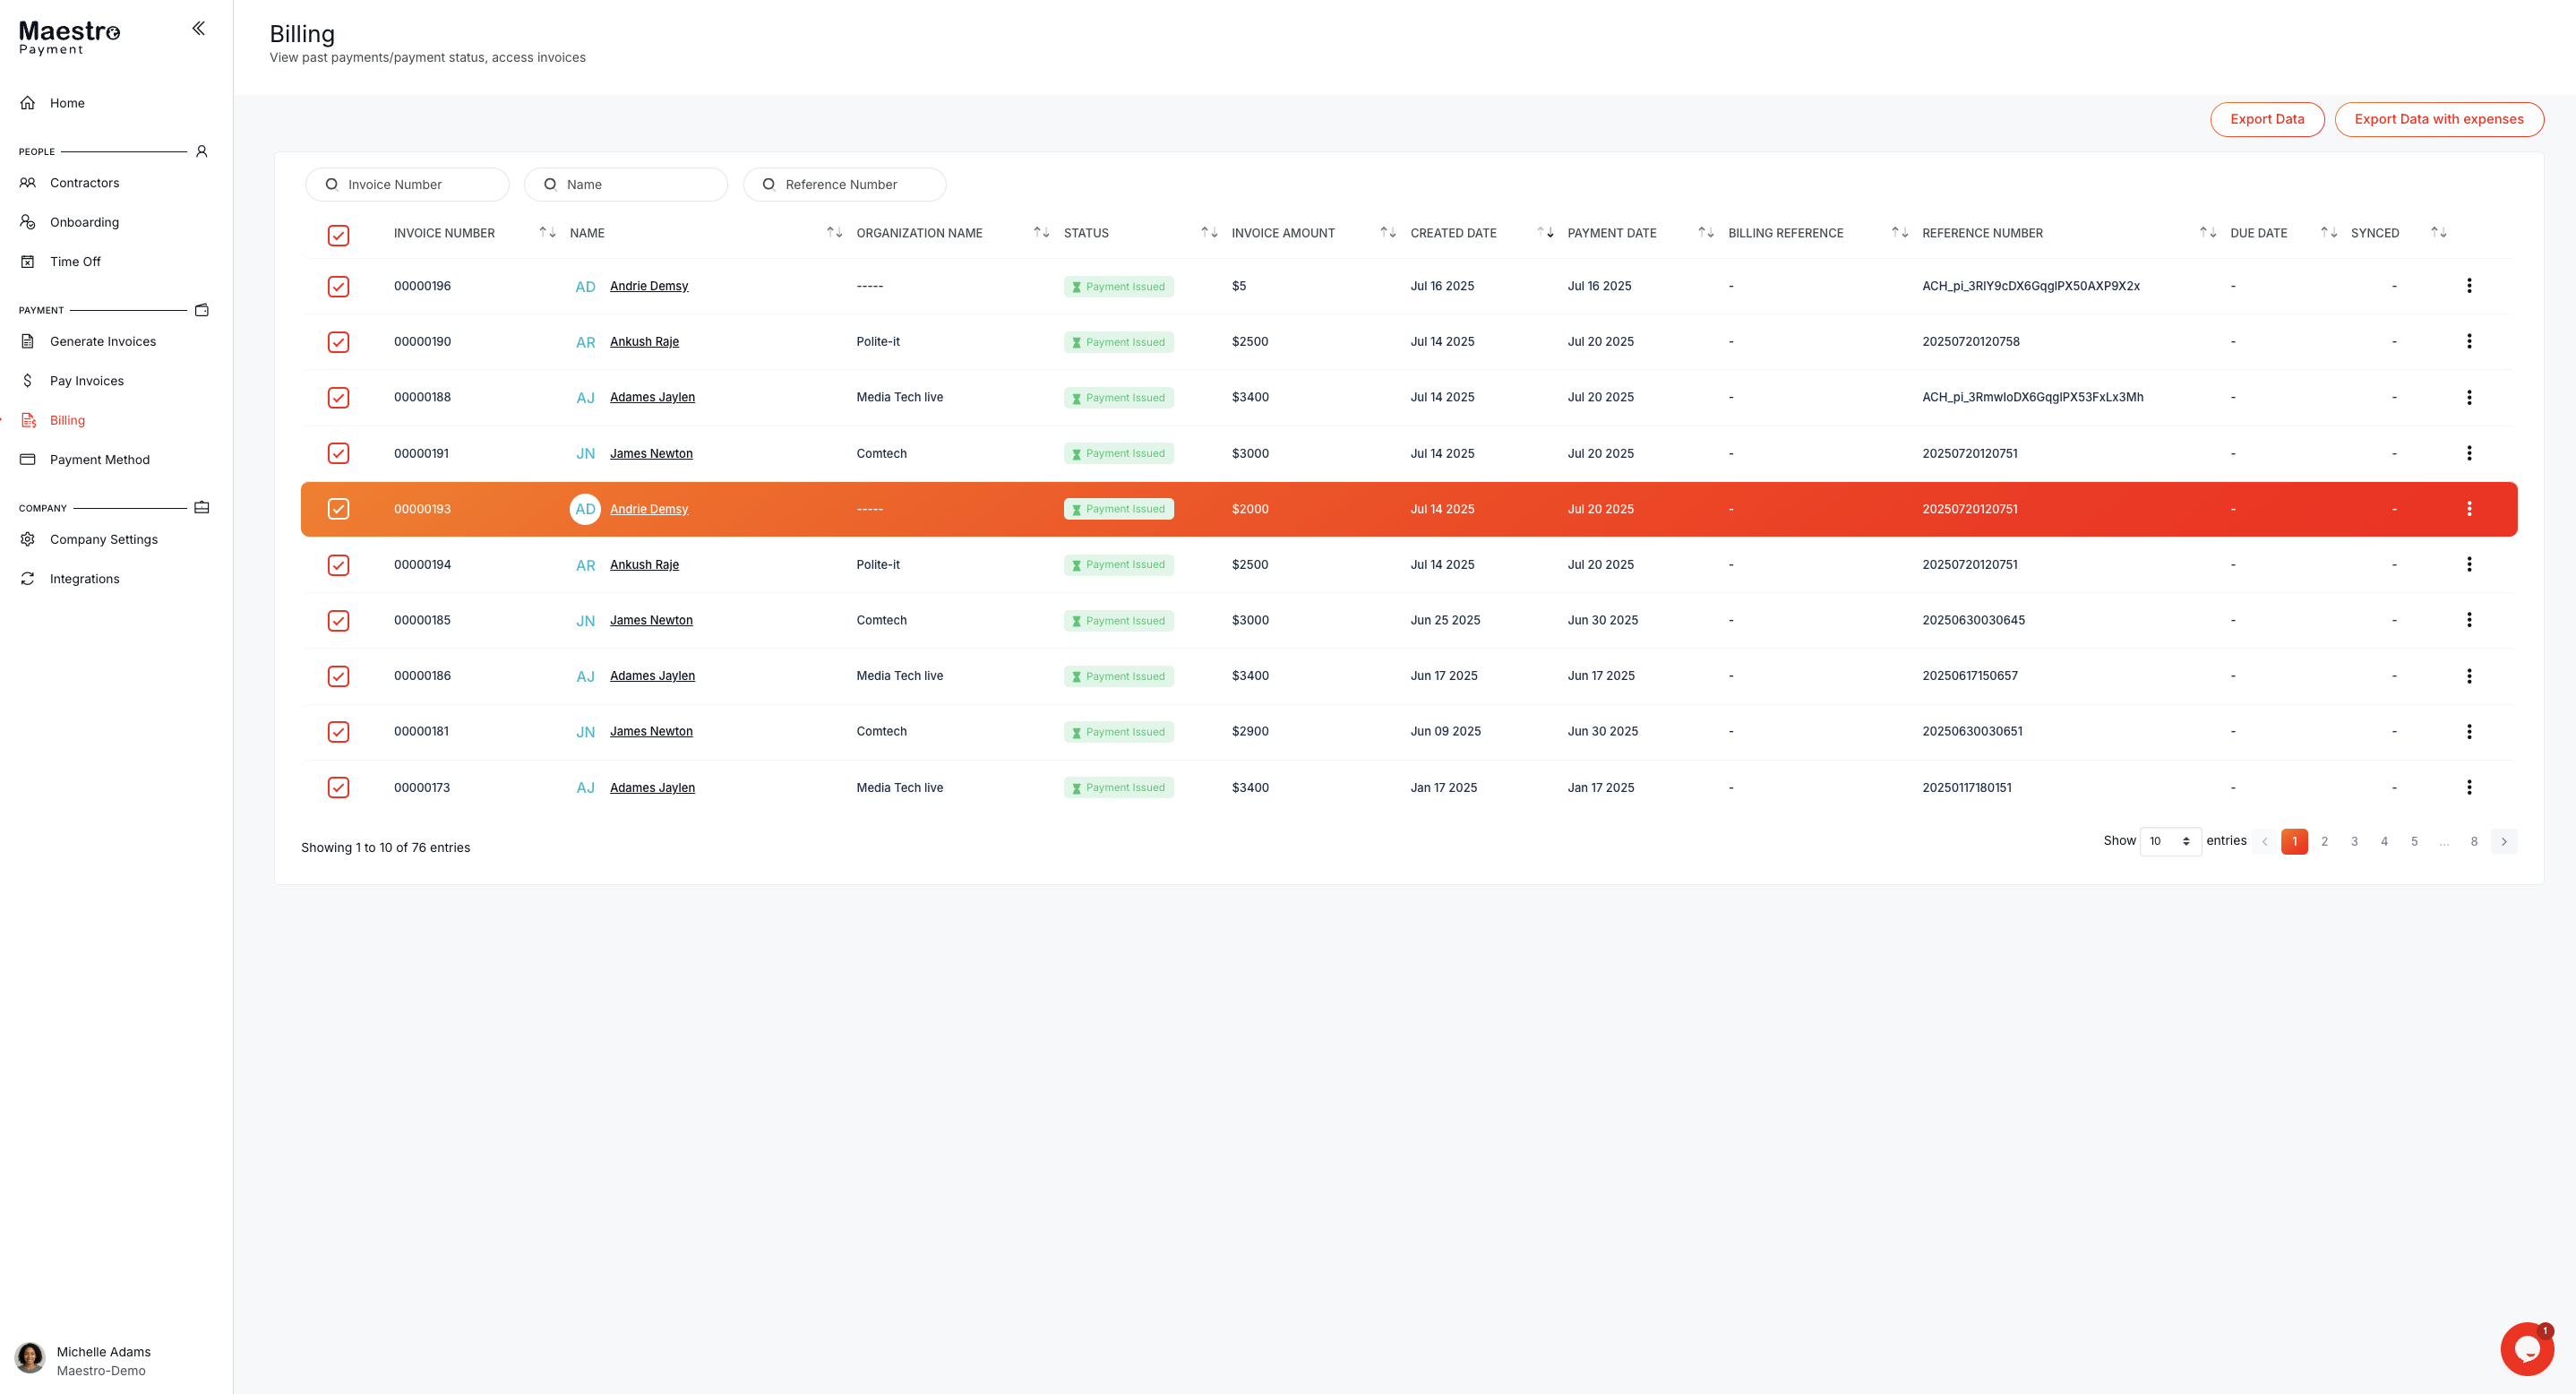Viewport: 2576px width, 1394px height.
Task: Go to next page arrow
Action: 2503,841
